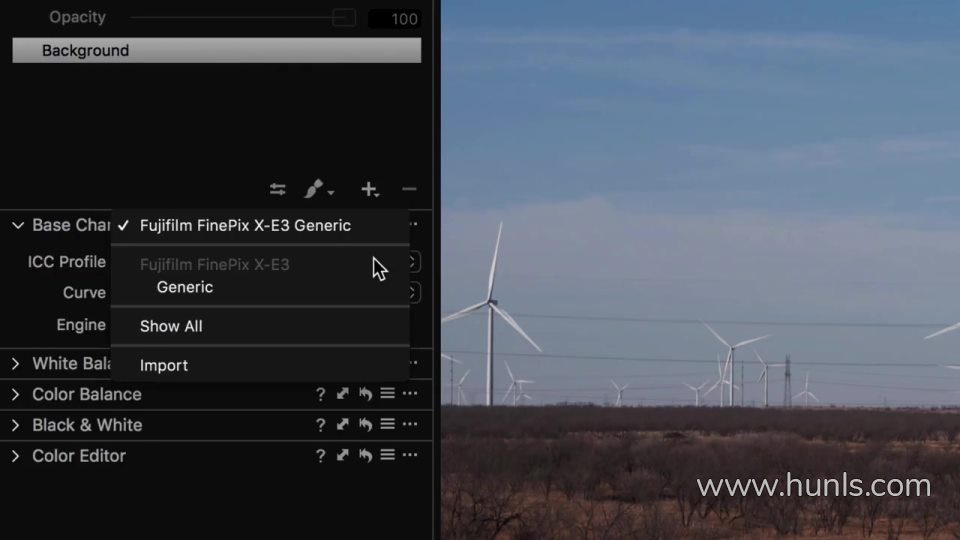Copy Black & White adjustments arrow icon
Screen dimensions: 960x540
pyautogui.click(x=342, y=424)
